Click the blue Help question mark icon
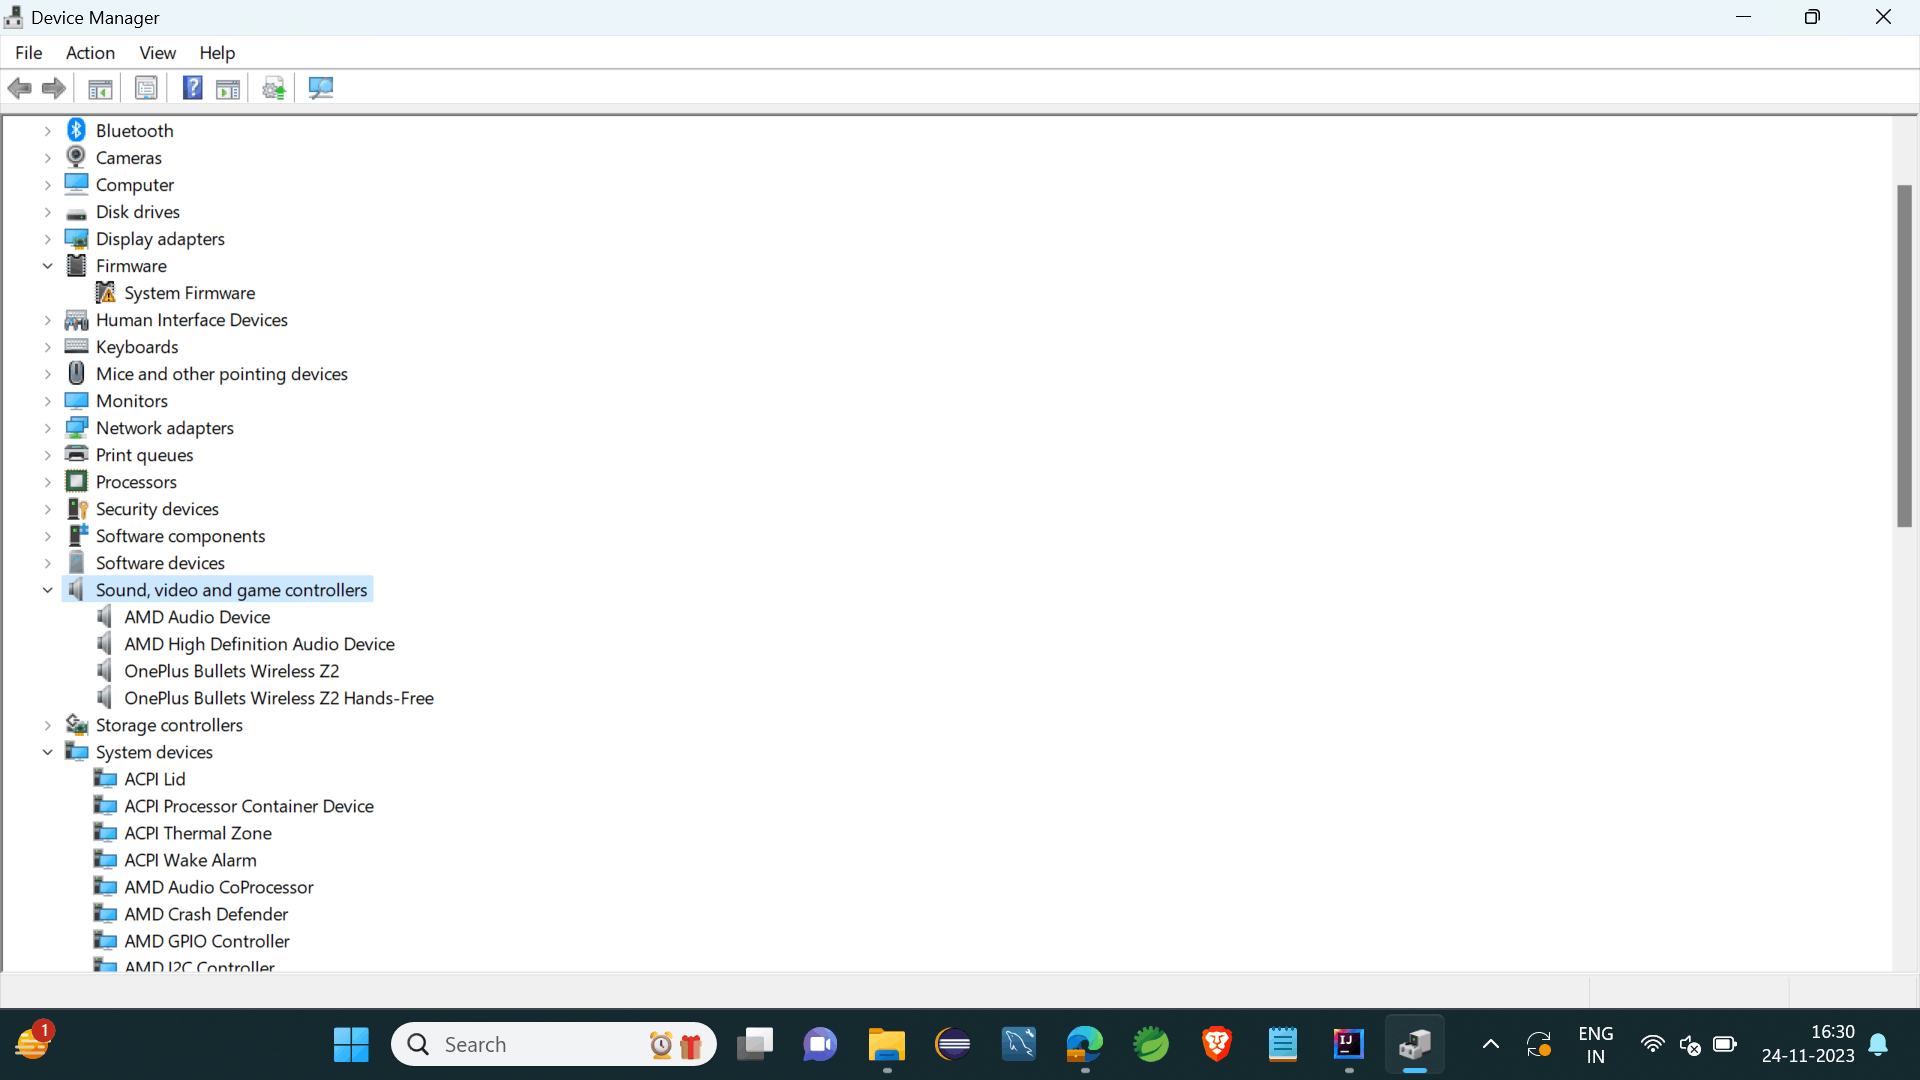 coord(192,88)
